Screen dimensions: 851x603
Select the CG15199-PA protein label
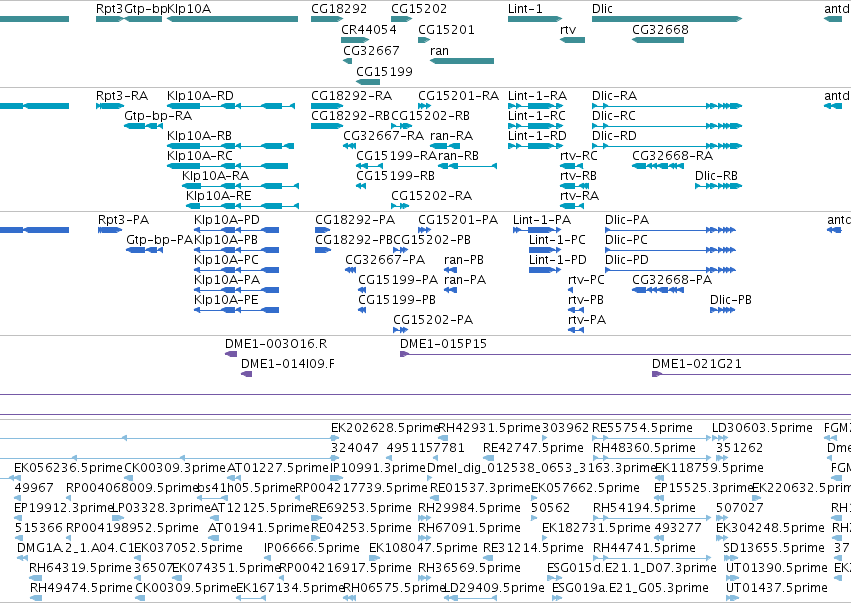[398, 280]
